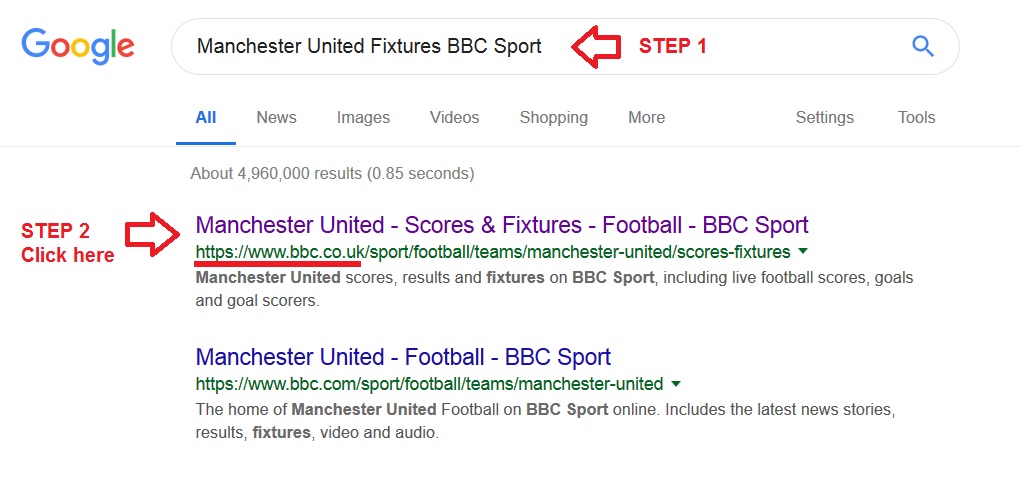The width and height of the screenshot is (1021, 477).
Task: Click the red STEP 1 arrow annotation
Action: [596, 47]
